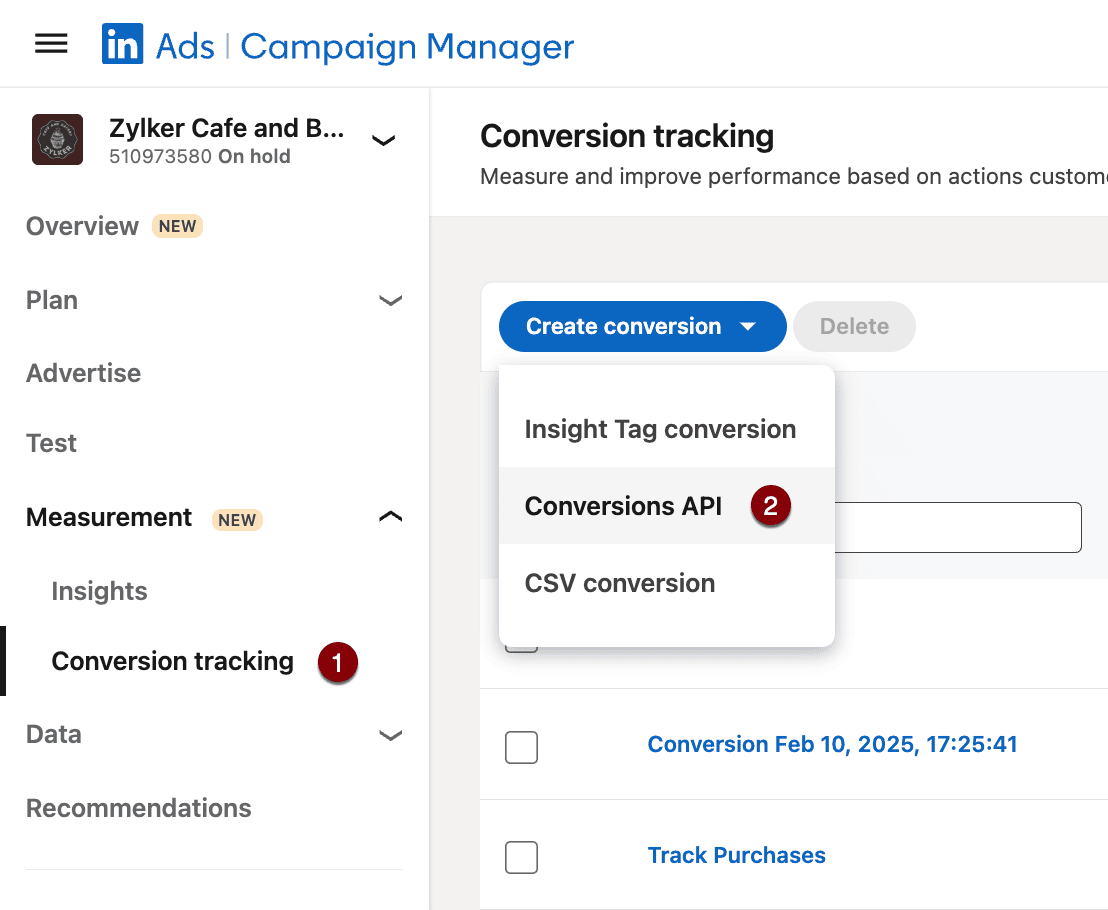The width and height of the screenshot is (1108, 910).
Task: Open the Test section
Action: coord(51,443)
